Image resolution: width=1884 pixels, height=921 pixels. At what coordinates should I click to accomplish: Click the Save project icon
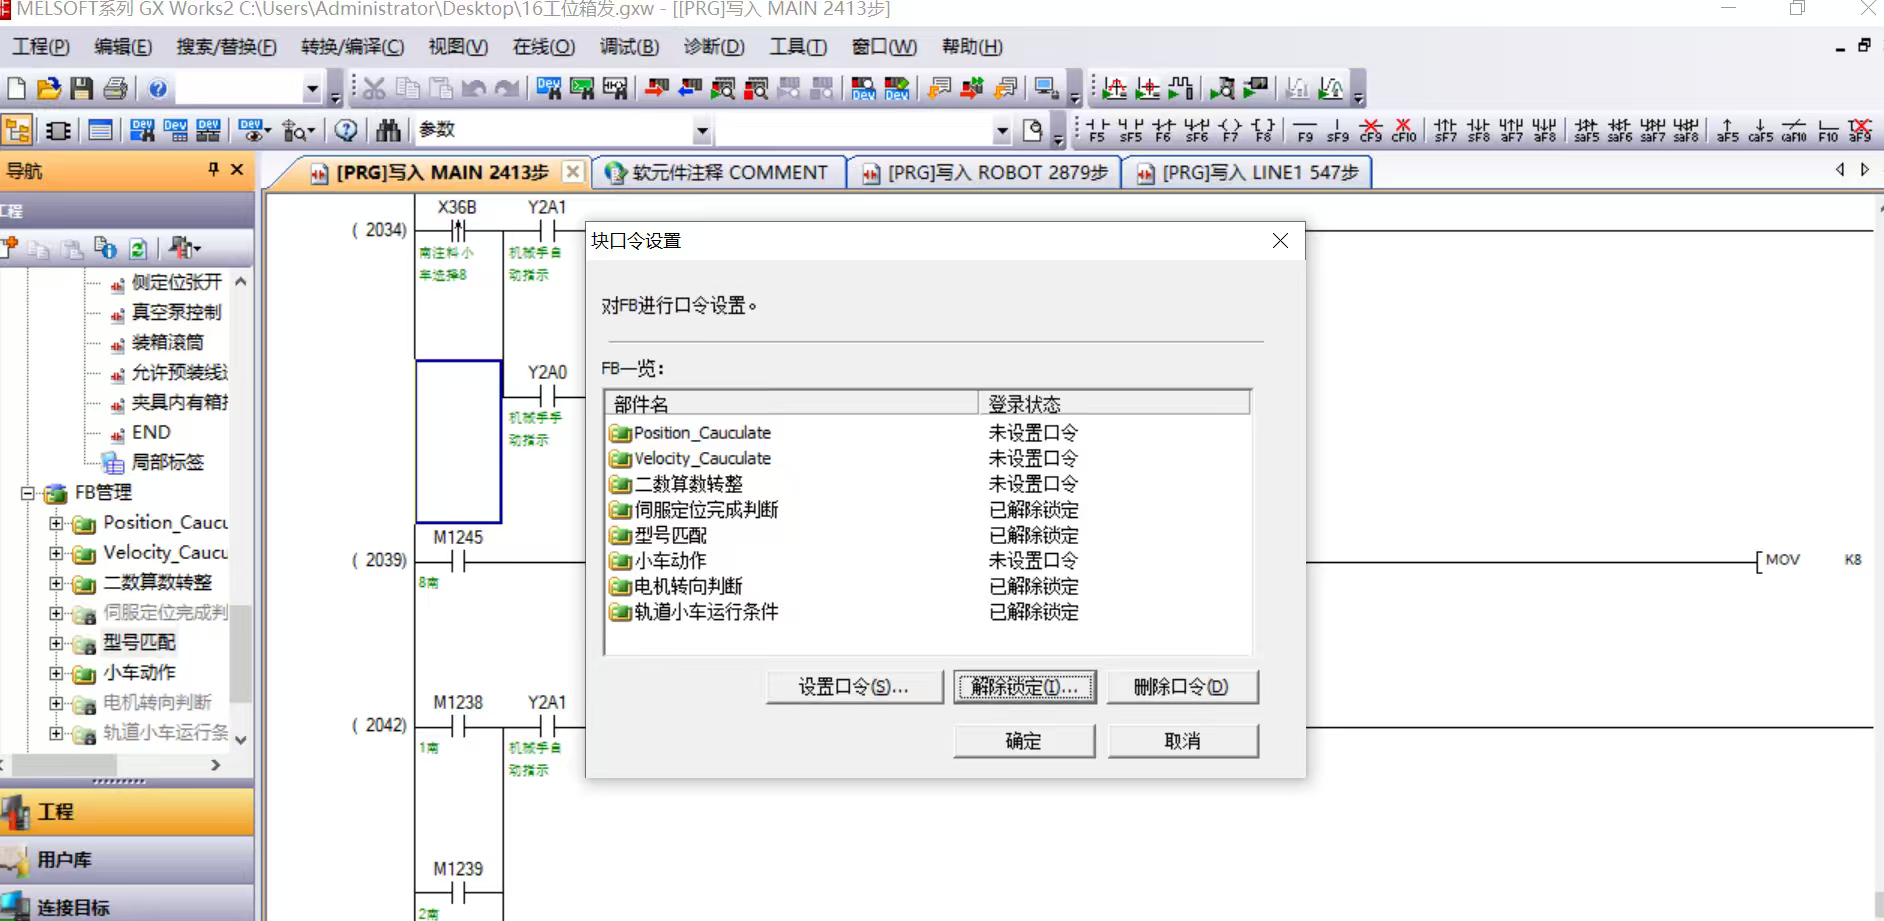click(82, 89)
